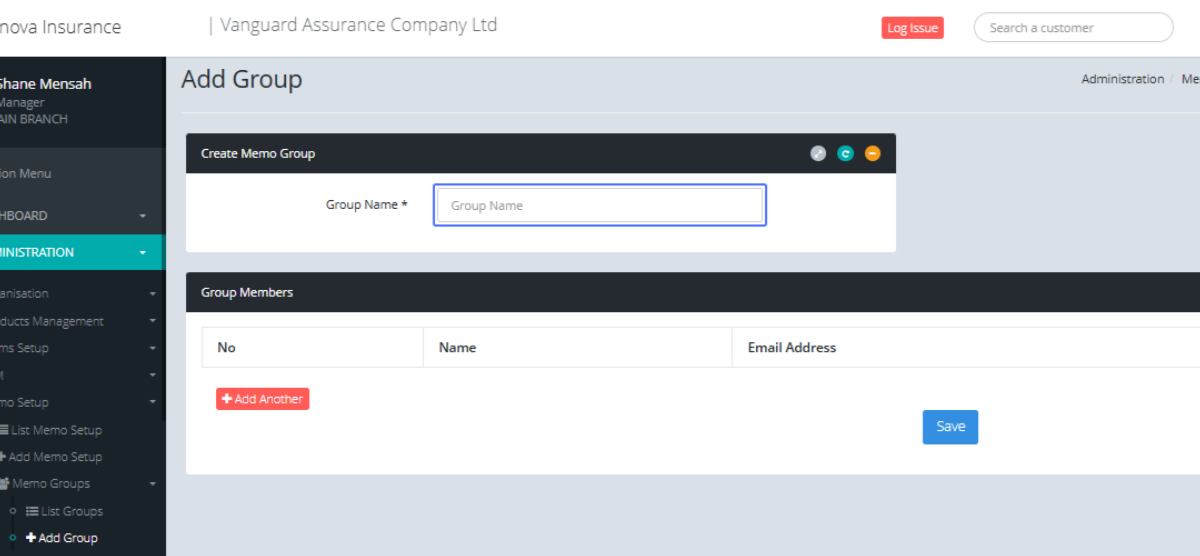Focus the Group Name text field
Viewport: 1200px width, 556px height.
pos(600,205)
